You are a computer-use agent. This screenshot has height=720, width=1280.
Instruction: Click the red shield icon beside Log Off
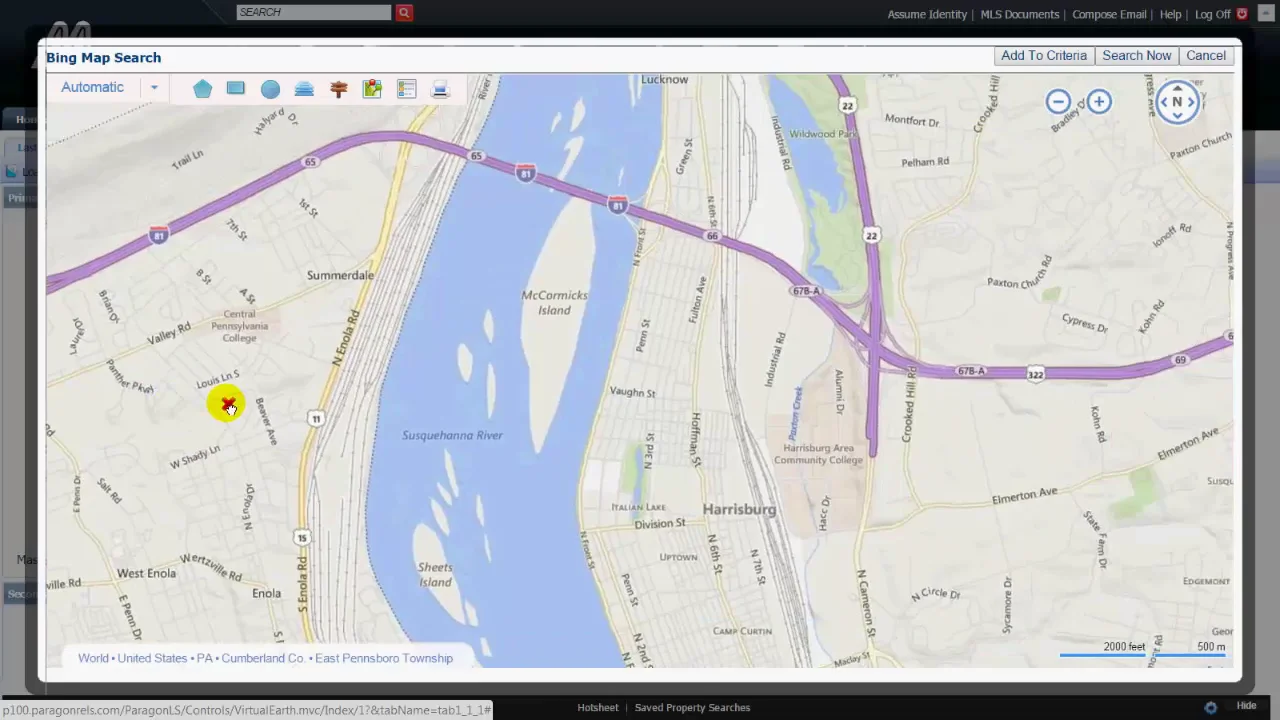[1242, 14]
